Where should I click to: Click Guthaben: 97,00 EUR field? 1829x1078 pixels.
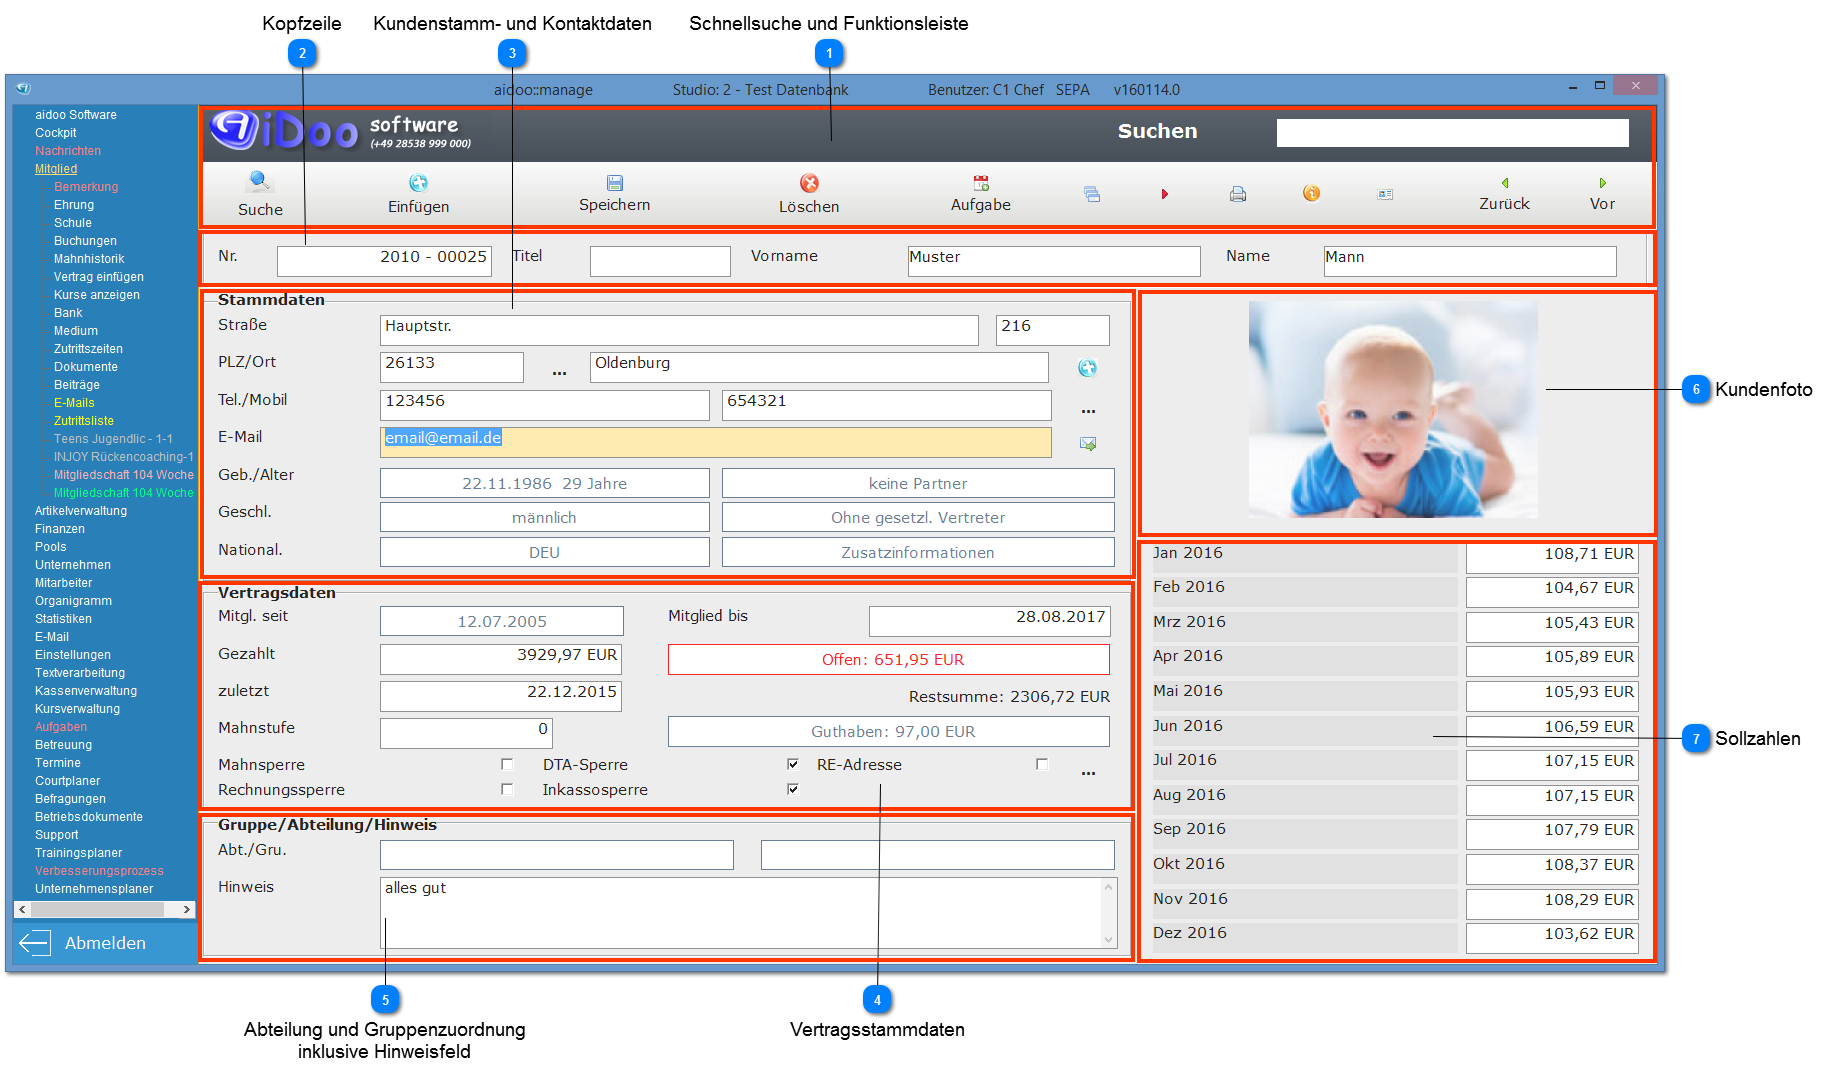(x=889, y=731)
